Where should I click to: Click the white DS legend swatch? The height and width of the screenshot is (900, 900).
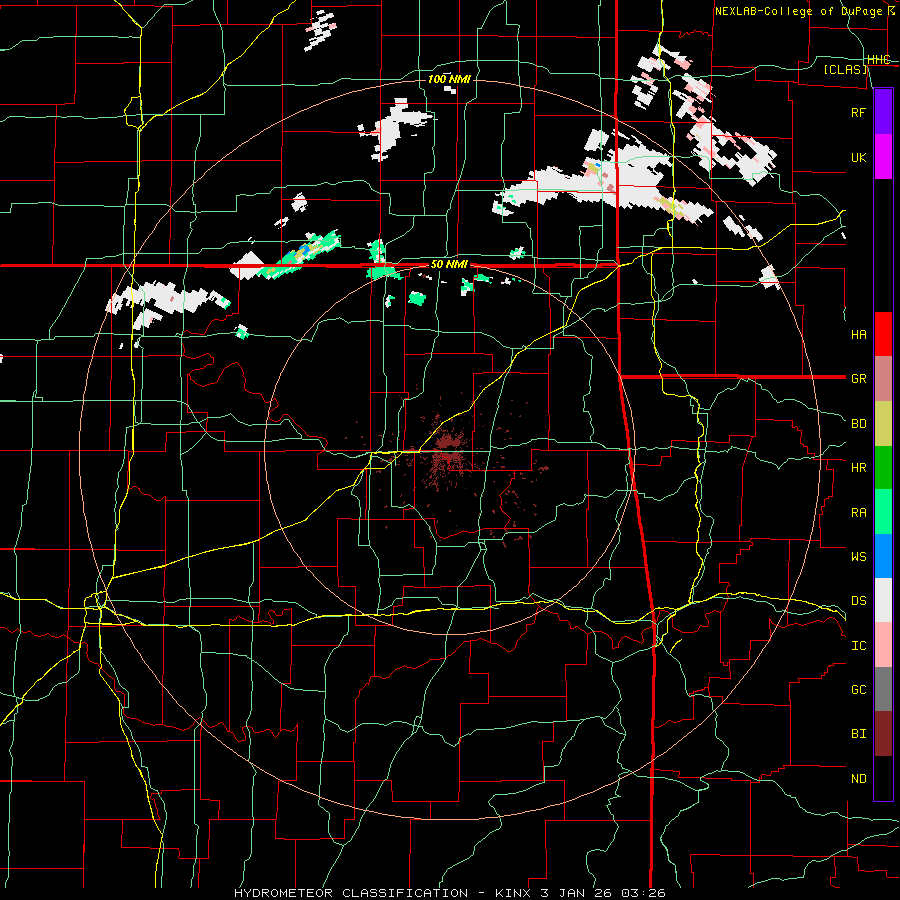click(x=883, y=600)
